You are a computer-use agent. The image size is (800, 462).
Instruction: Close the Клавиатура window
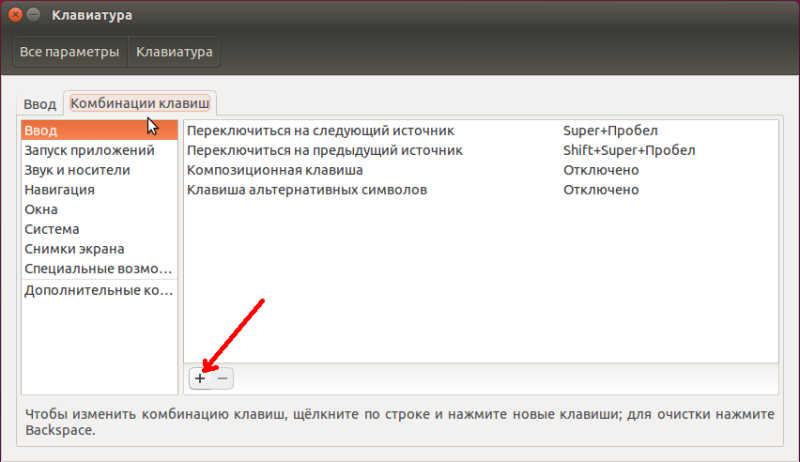(15, 15)
